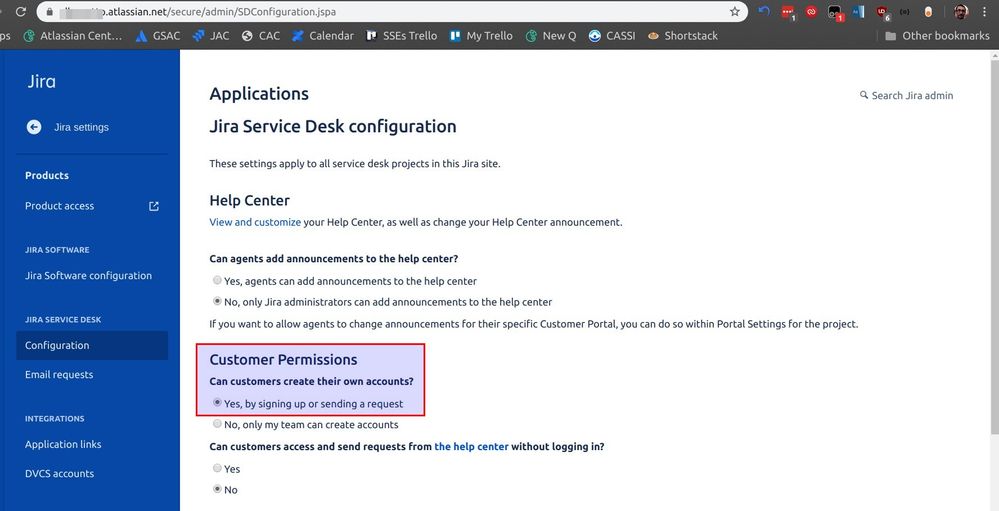Image resolution: width=999 pixels, height=511 pixels.
Task: Open the Calendar bookmark
Action: pos(323,36)
